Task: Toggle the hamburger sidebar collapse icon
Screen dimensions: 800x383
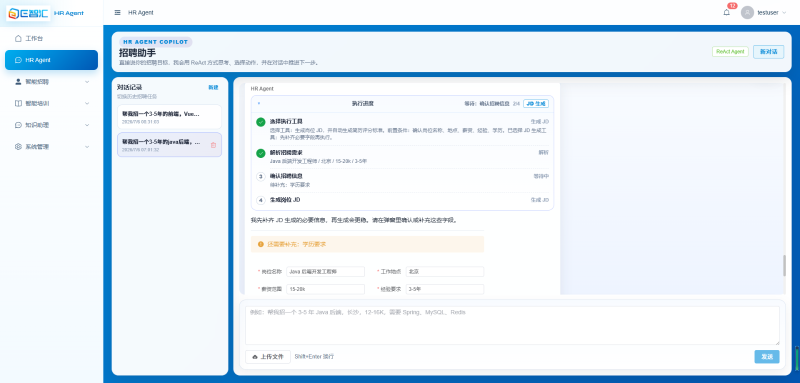Action: coord(118,12)
